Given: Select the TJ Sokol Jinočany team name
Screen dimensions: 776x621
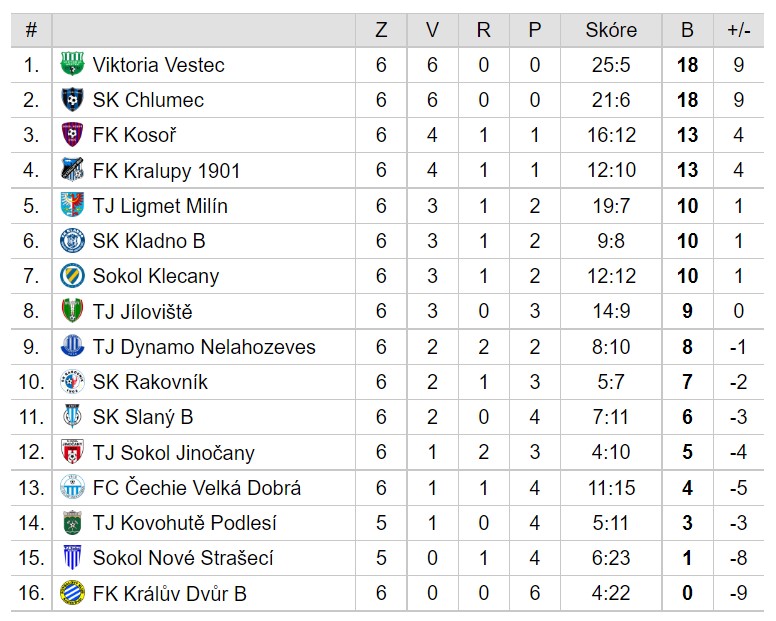Looking at the screenshot, I should tap(173, 453).
